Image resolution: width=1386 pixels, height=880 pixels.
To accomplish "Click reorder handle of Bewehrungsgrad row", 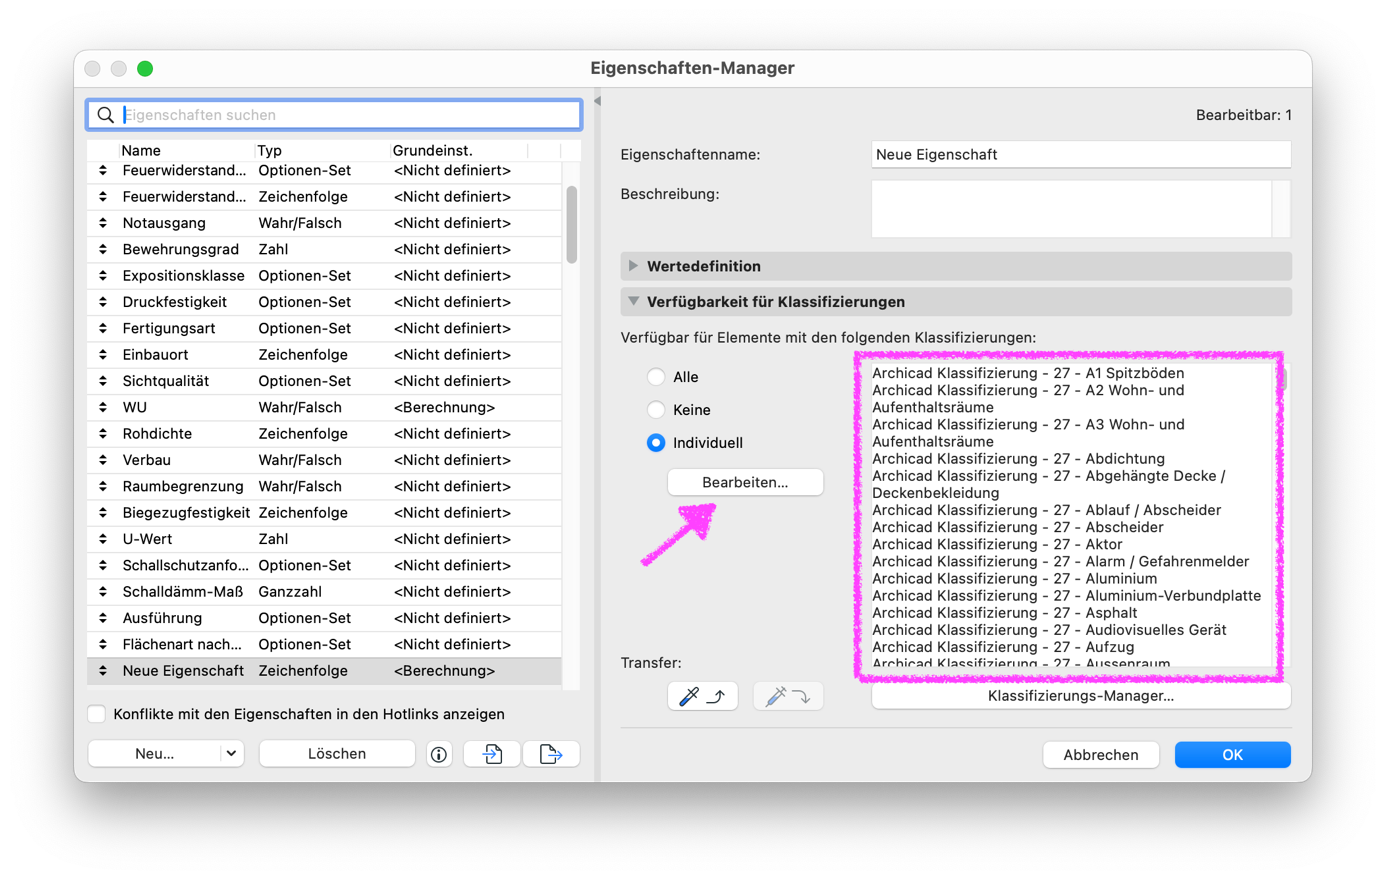I will click(103, 249).
